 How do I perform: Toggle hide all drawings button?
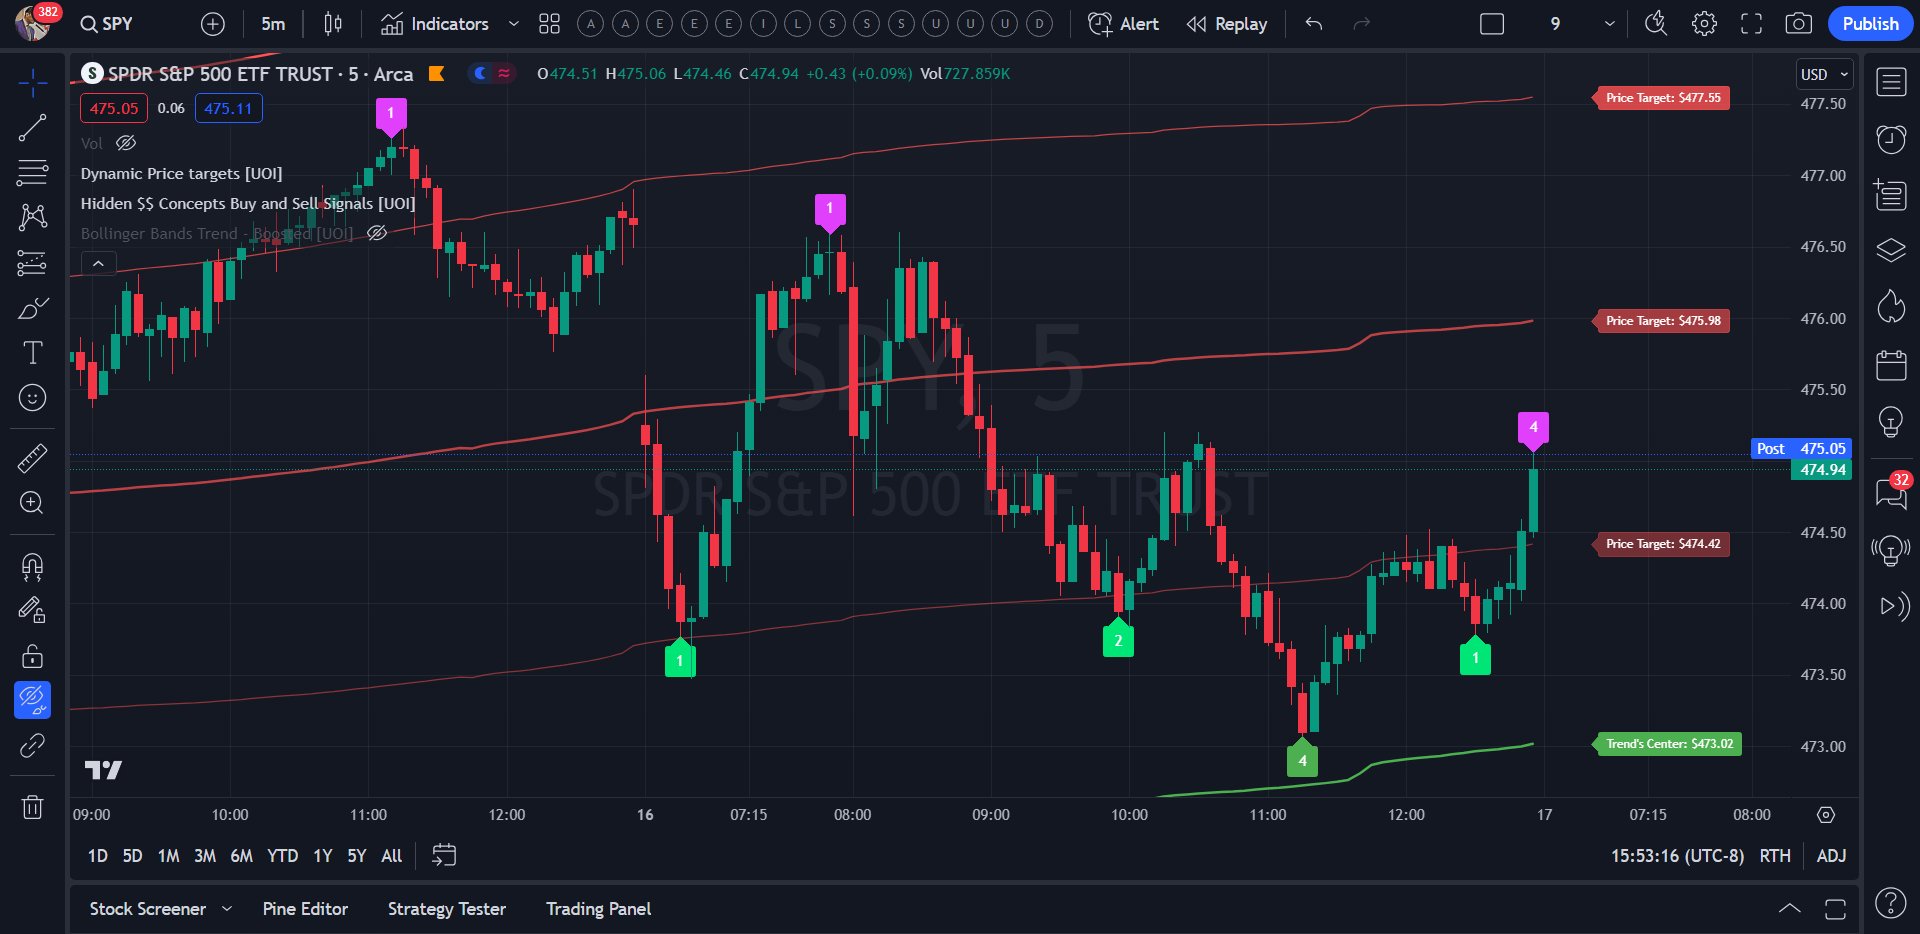32,700
